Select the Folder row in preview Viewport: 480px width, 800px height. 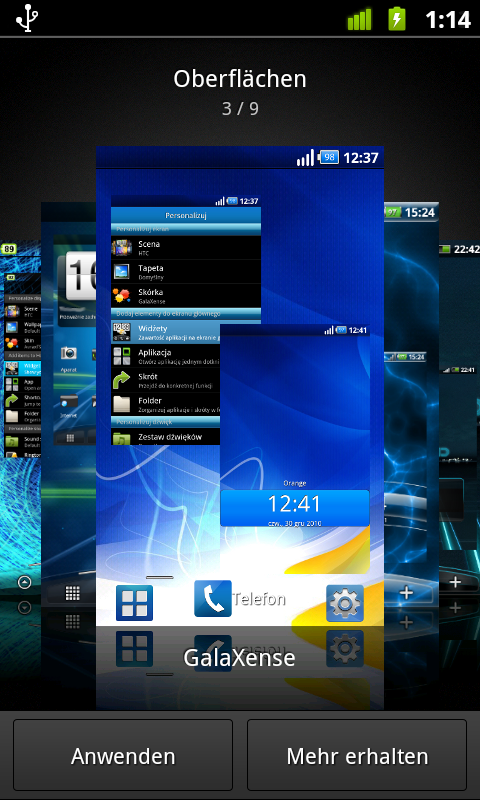166,405
